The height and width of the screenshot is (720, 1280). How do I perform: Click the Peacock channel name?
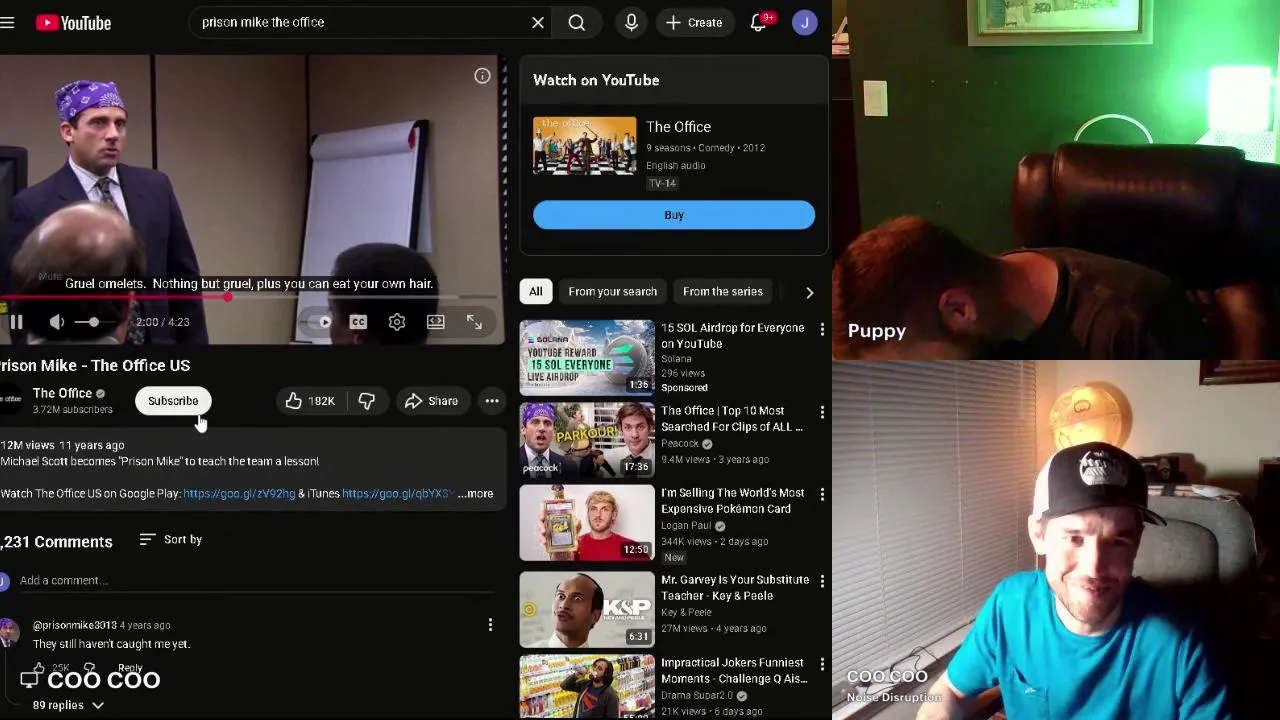point(680,444)
